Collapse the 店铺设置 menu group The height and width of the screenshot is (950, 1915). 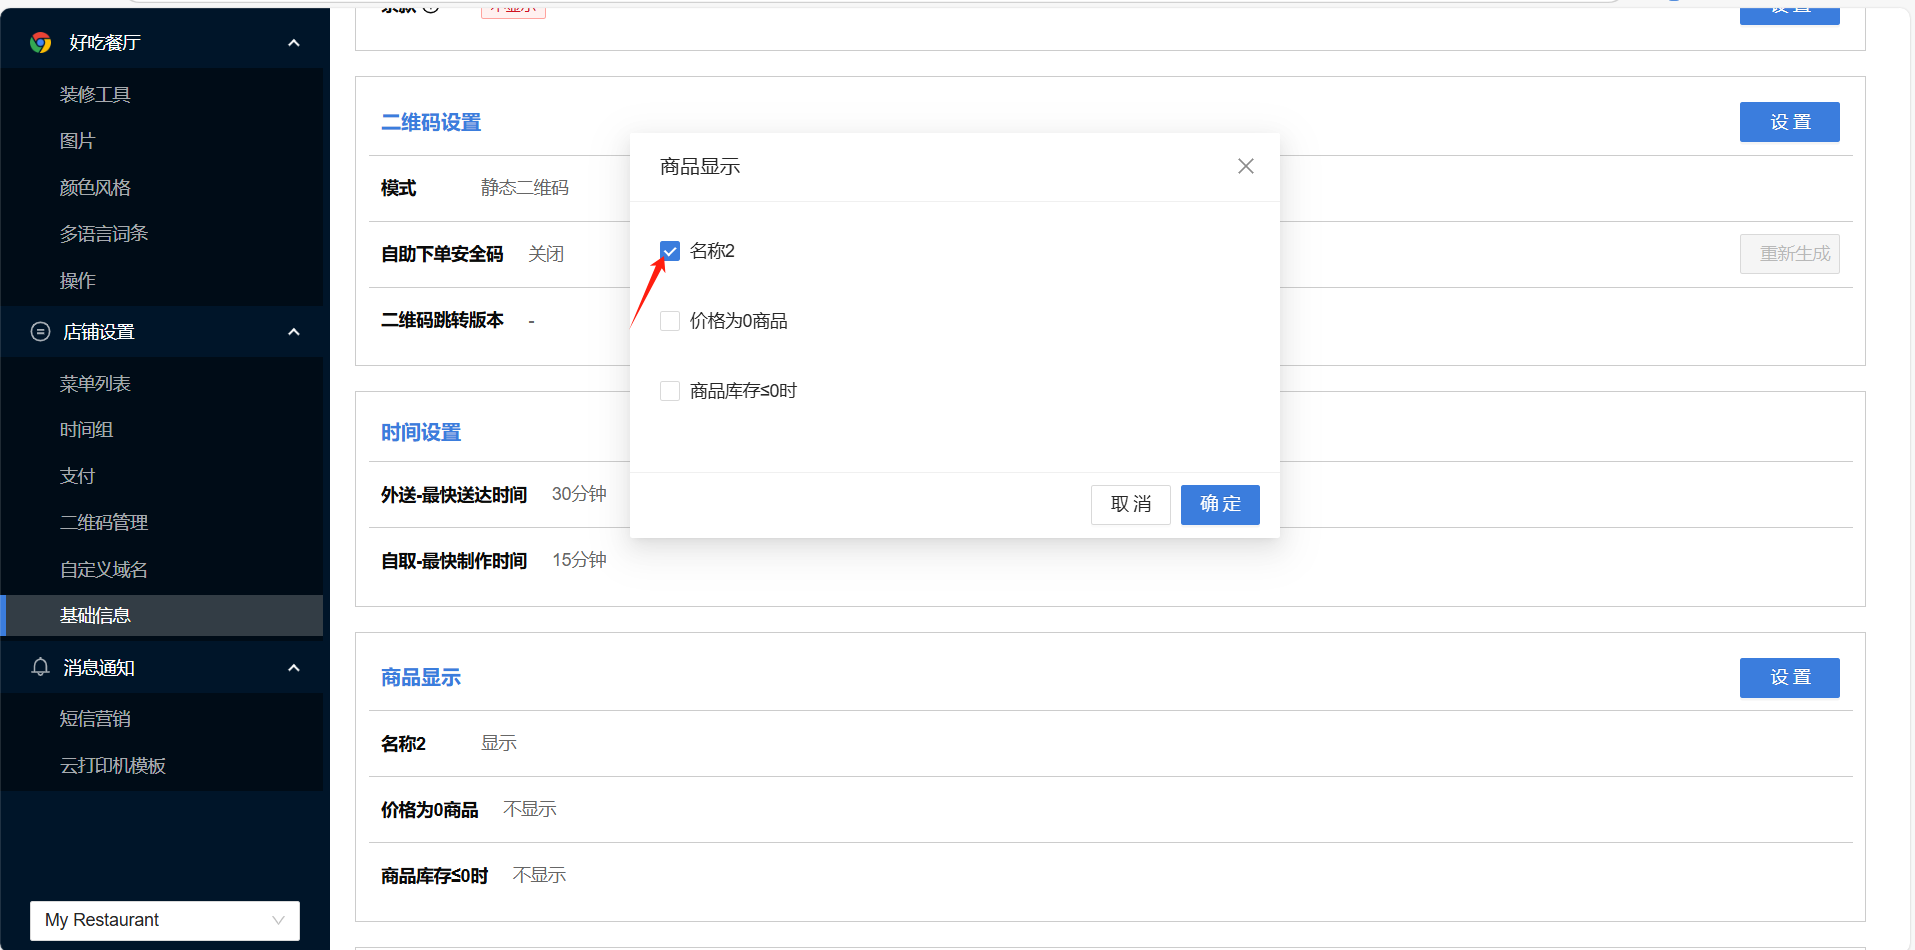pos(294,331)
